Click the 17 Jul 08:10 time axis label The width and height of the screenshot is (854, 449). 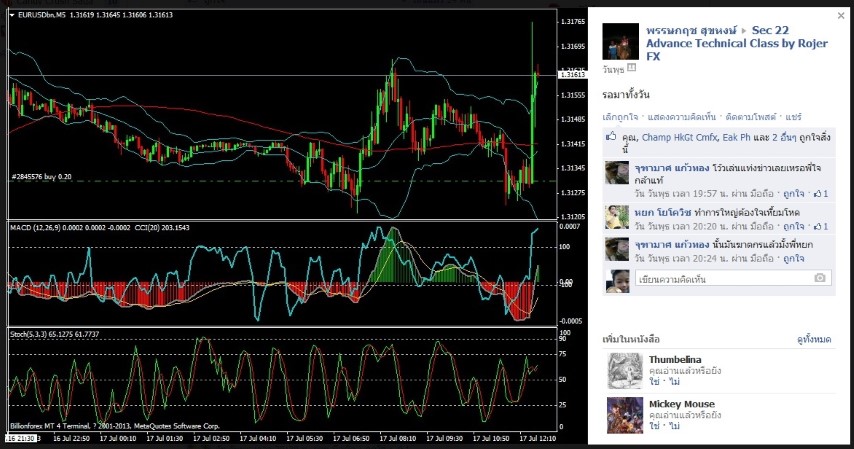398,439
